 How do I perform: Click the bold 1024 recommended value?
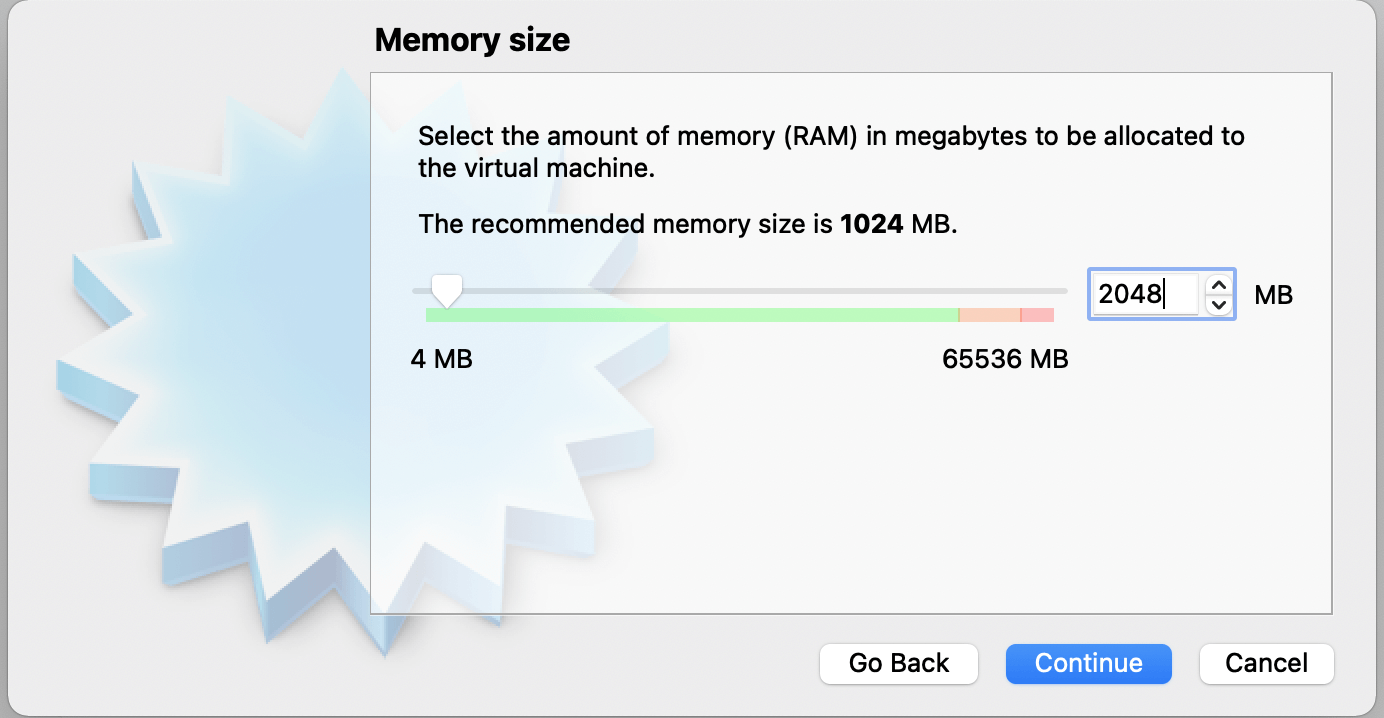pyautogui.click(x=872, y=224)
